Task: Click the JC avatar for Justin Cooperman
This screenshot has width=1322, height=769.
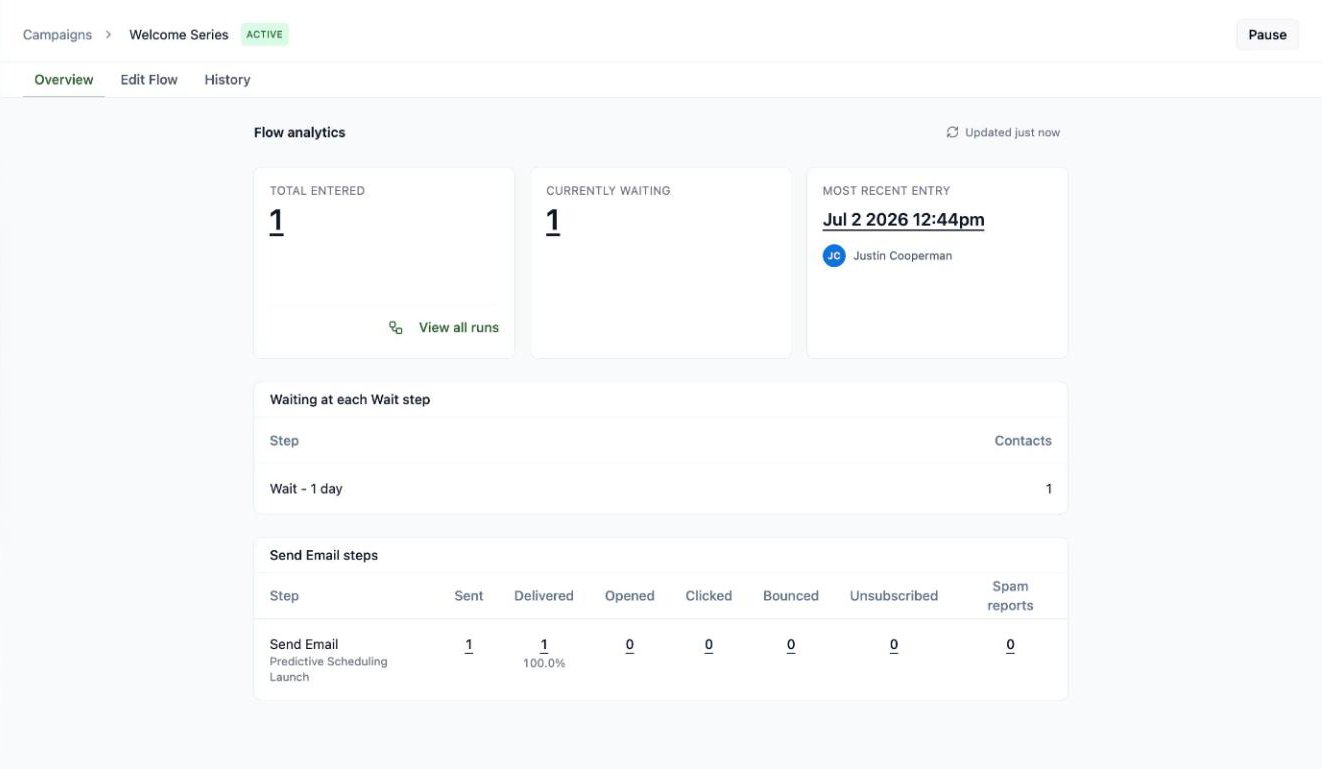Action: tap(834, 256)
